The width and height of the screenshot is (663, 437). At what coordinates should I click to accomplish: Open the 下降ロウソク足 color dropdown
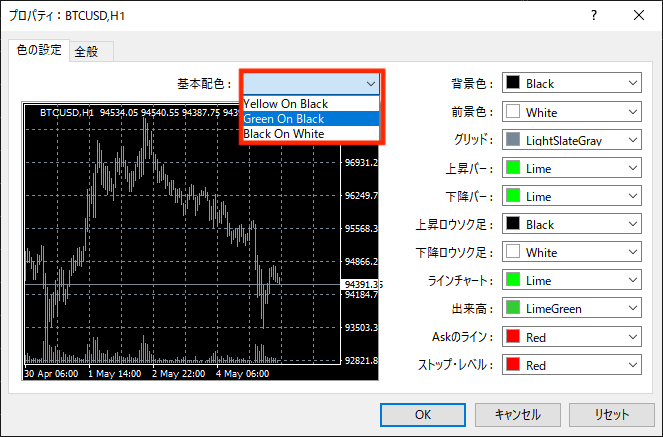[572, 252]
